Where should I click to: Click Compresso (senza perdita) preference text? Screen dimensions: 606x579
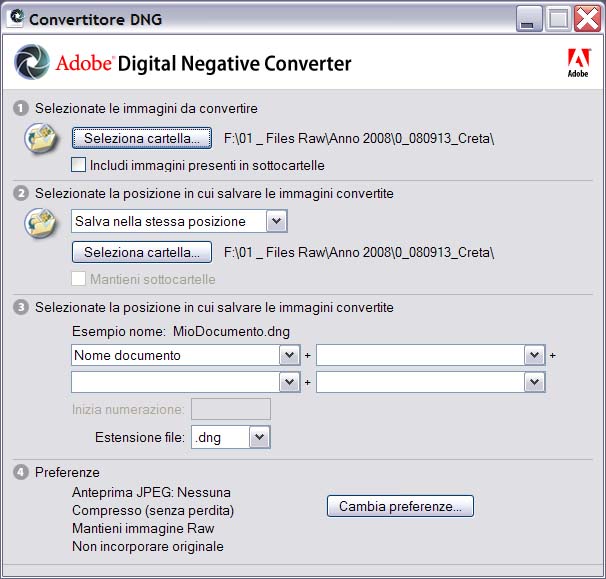coord(153,510)
